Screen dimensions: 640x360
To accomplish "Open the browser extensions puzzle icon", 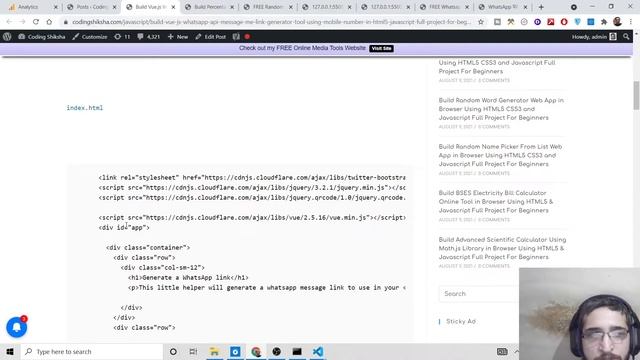I will click(x=604, y=22).
